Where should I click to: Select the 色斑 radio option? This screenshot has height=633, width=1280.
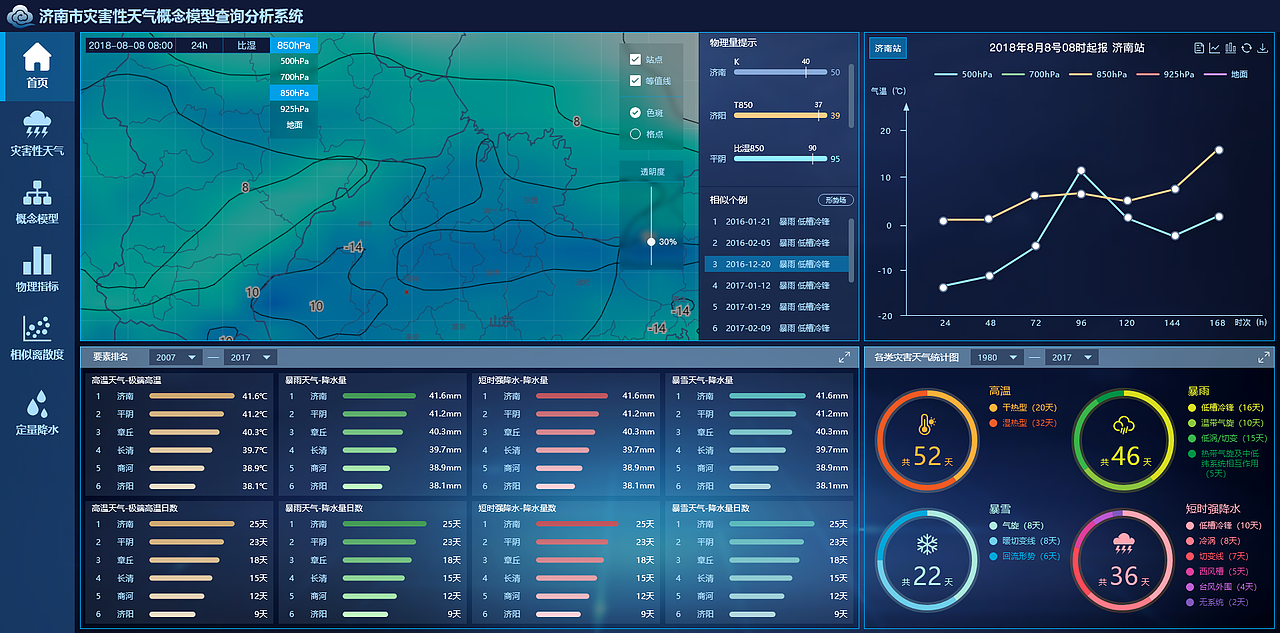(635, 113)
